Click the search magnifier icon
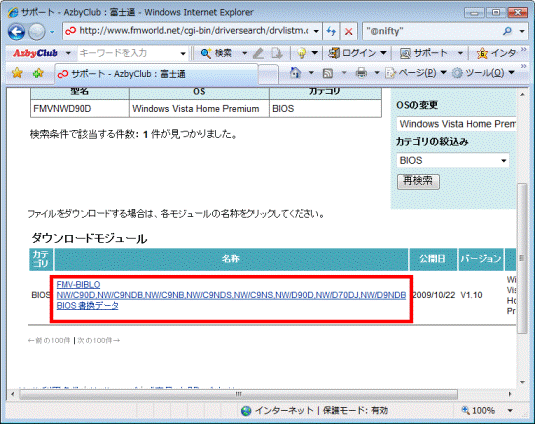 [x=507, y=31]
